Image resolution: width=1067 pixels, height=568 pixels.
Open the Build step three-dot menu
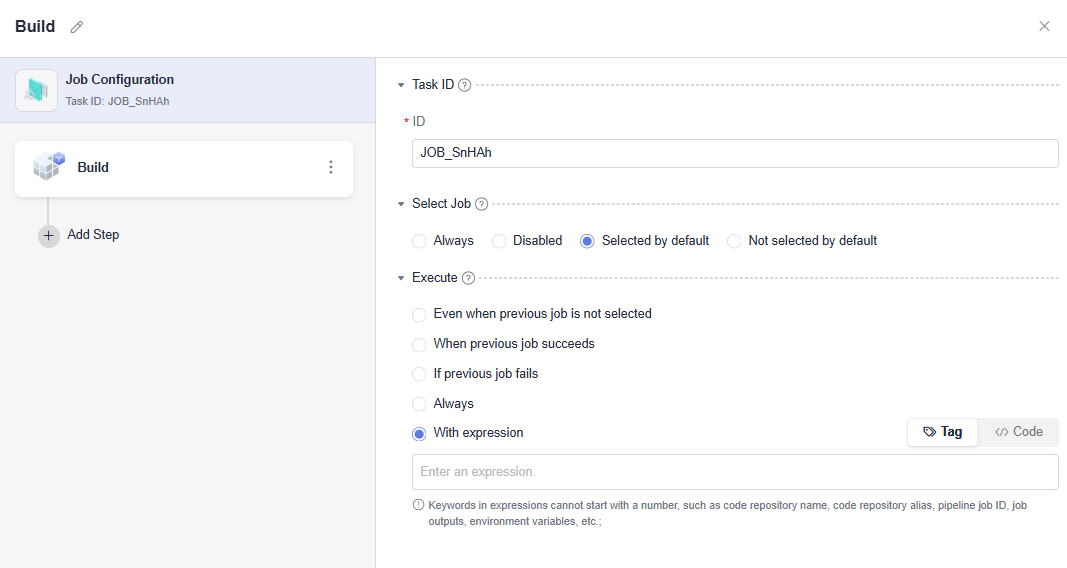pyautogui.click(x=331, y=167)
